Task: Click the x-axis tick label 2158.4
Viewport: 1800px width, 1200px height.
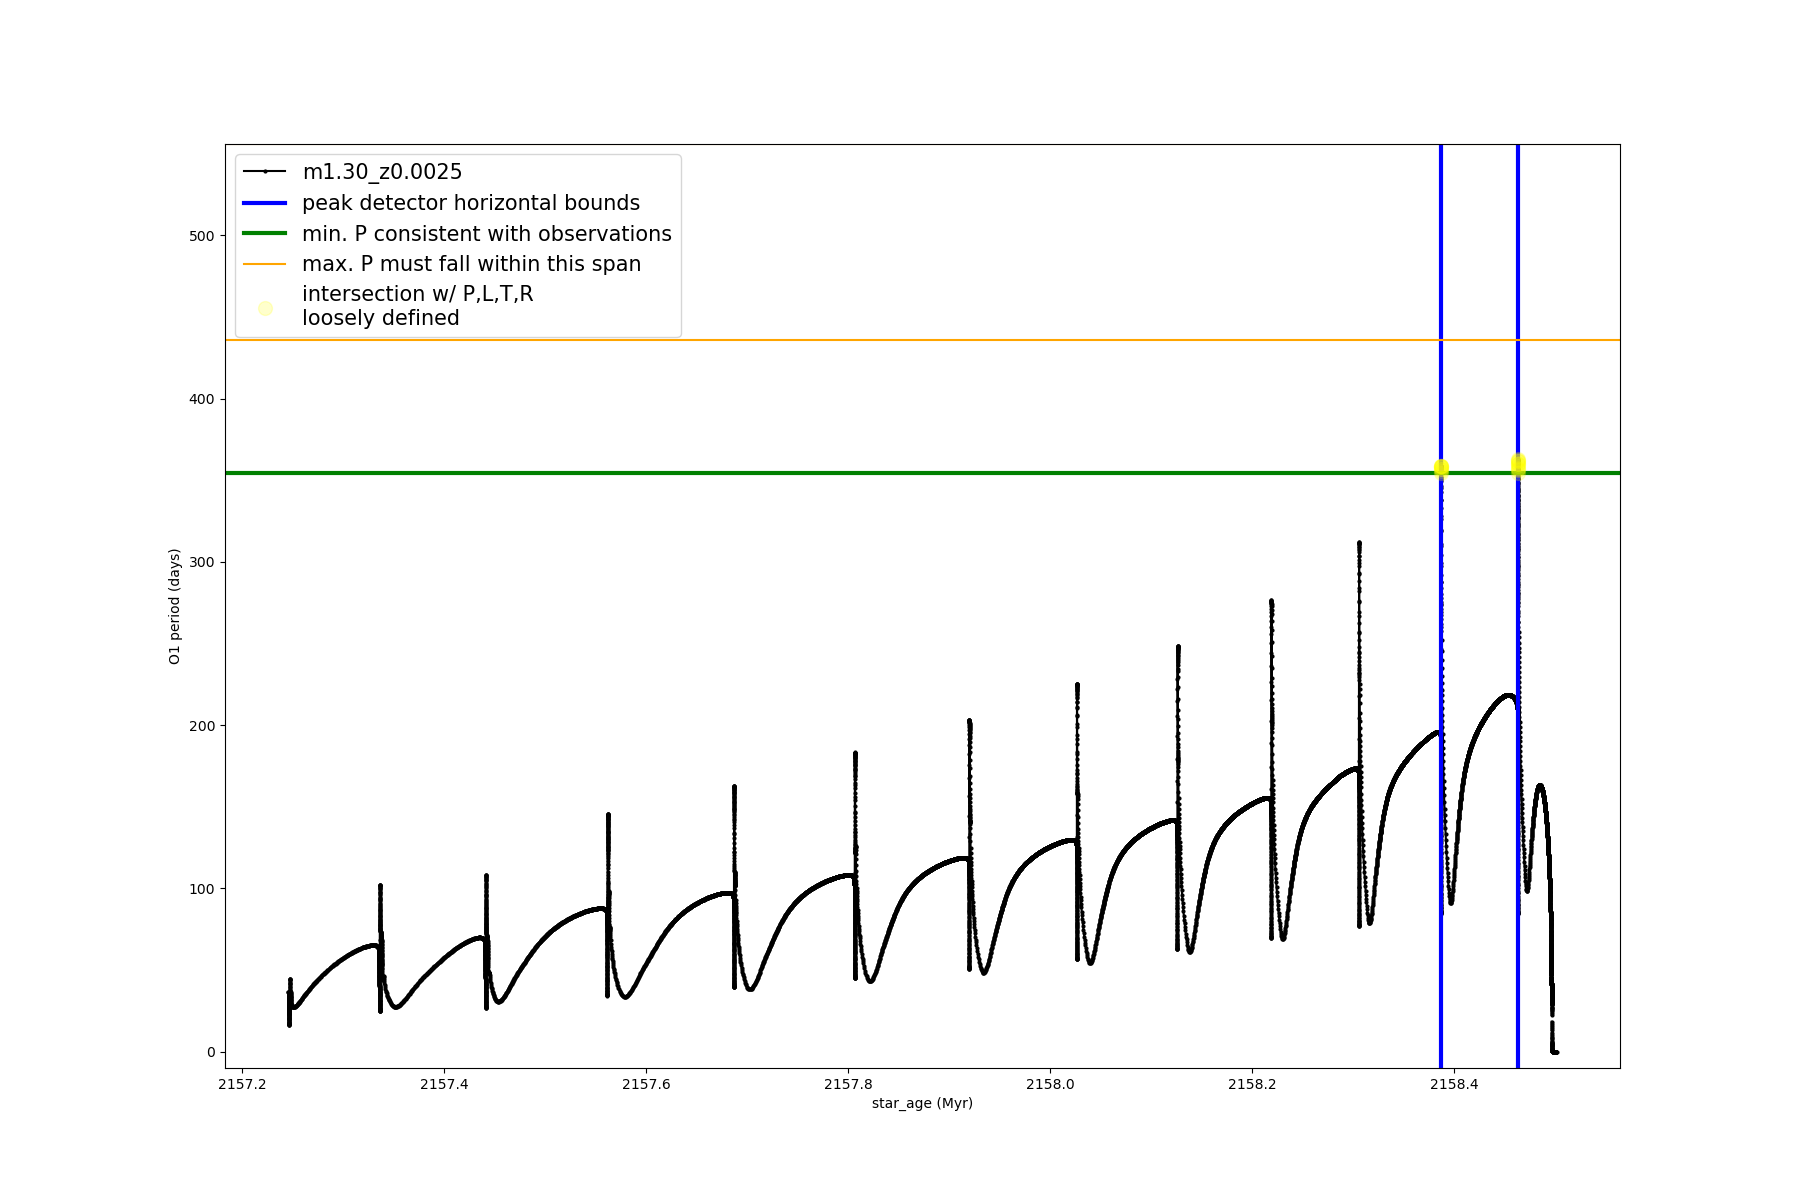Action: coord(1453,1085)
